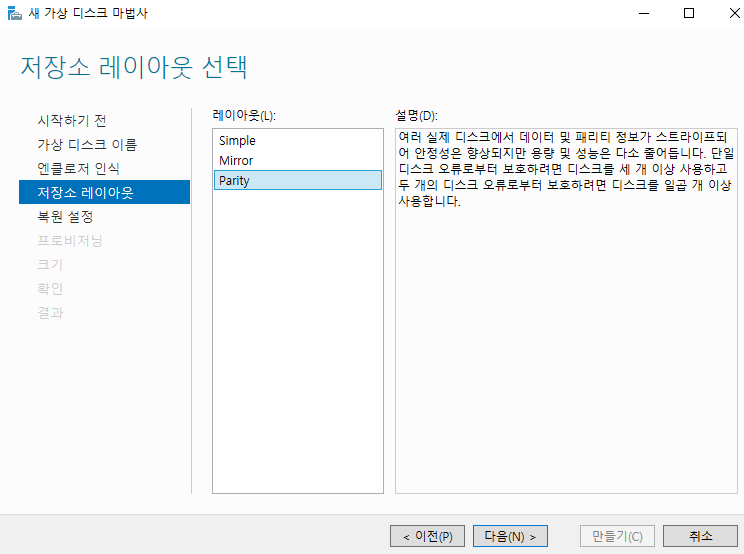The width and height of the screenshot is (744, 554).
Task: Click the 이전(P) back button
Action: click(x=428, y=536)
